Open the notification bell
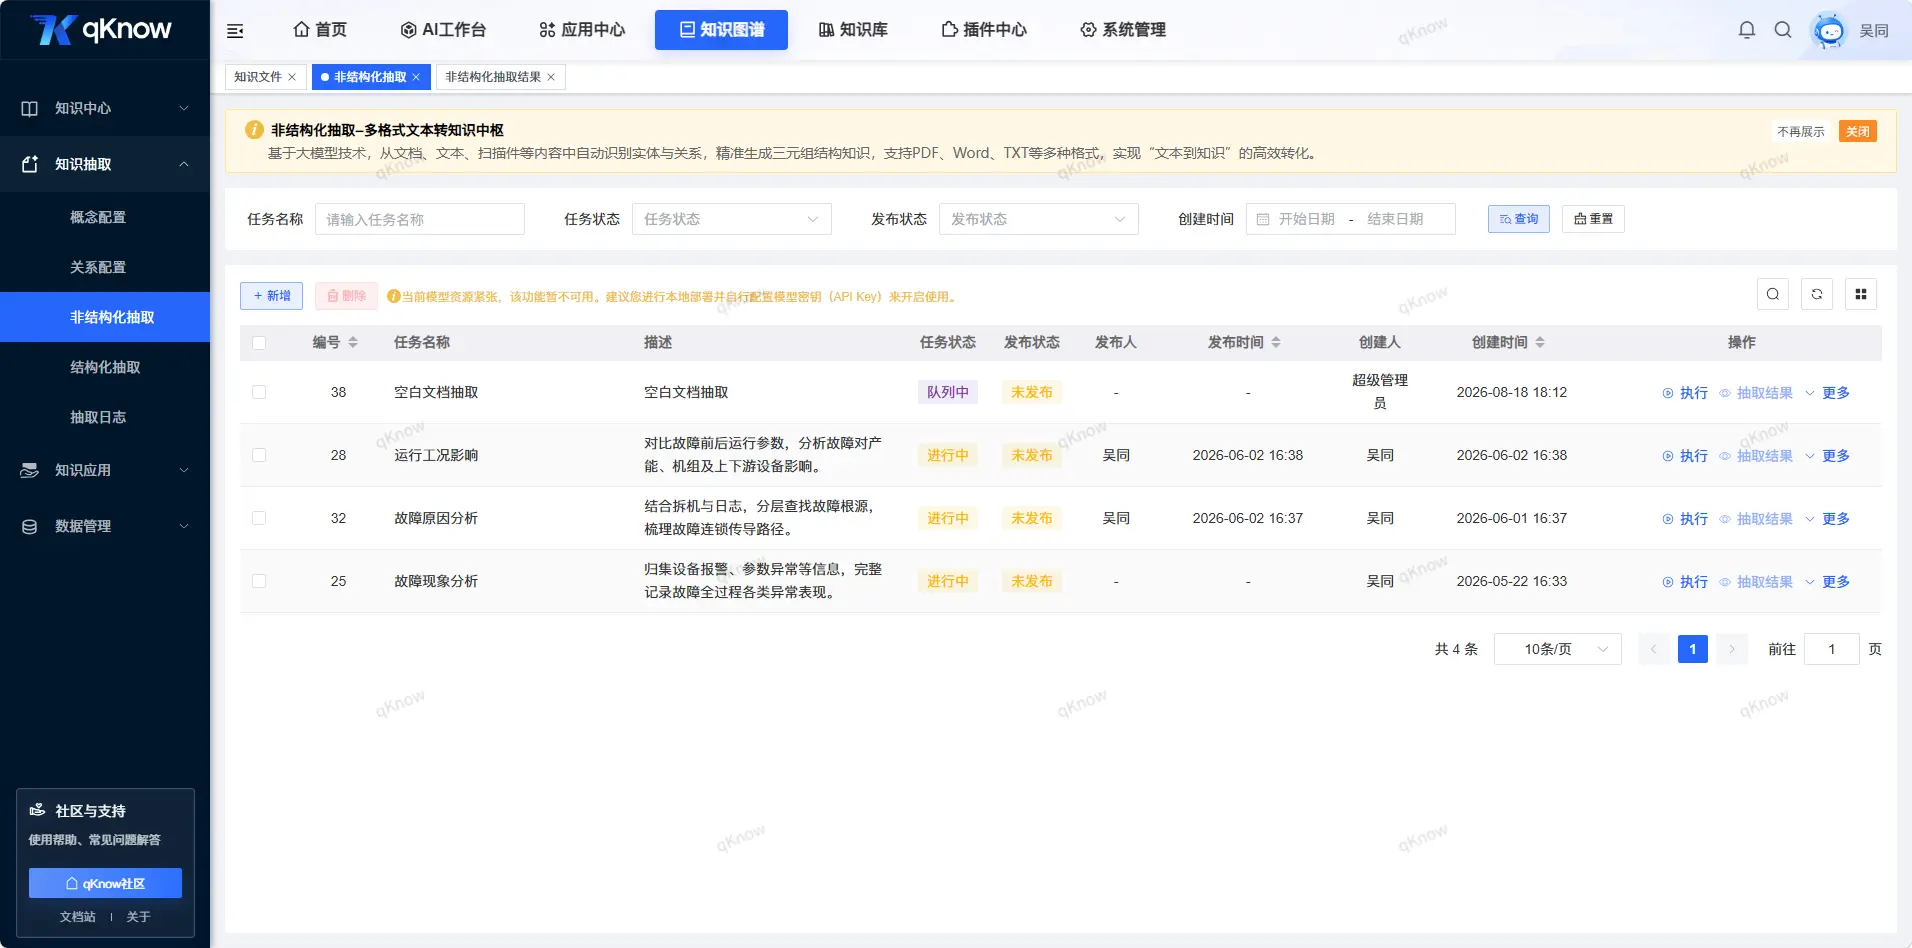The width and height of the screenshot is (1912, 948). click(x=1747, y=30)
